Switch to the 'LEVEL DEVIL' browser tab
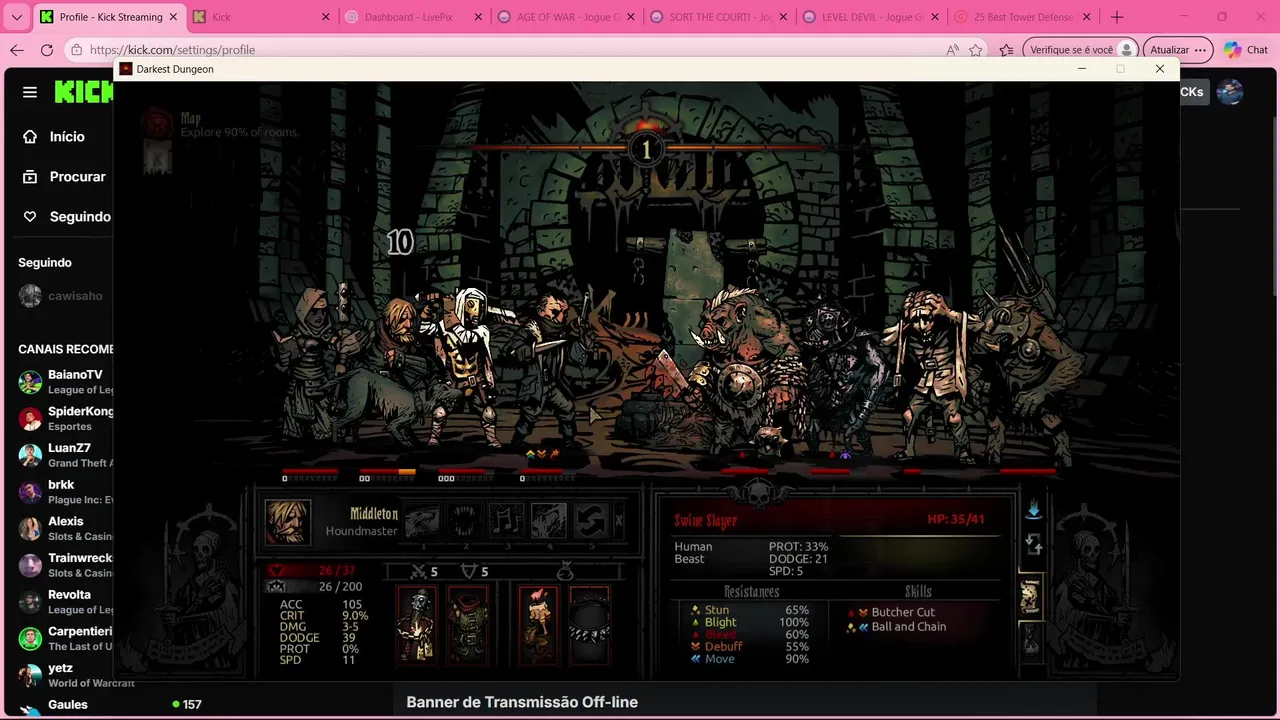1280x720 pixels. click(869, 17)
